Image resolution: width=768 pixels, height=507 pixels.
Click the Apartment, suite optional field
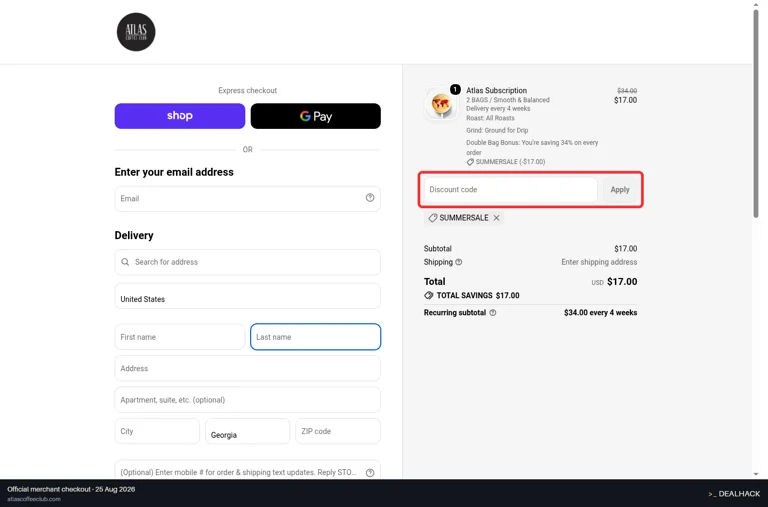(x=247, y=400)
